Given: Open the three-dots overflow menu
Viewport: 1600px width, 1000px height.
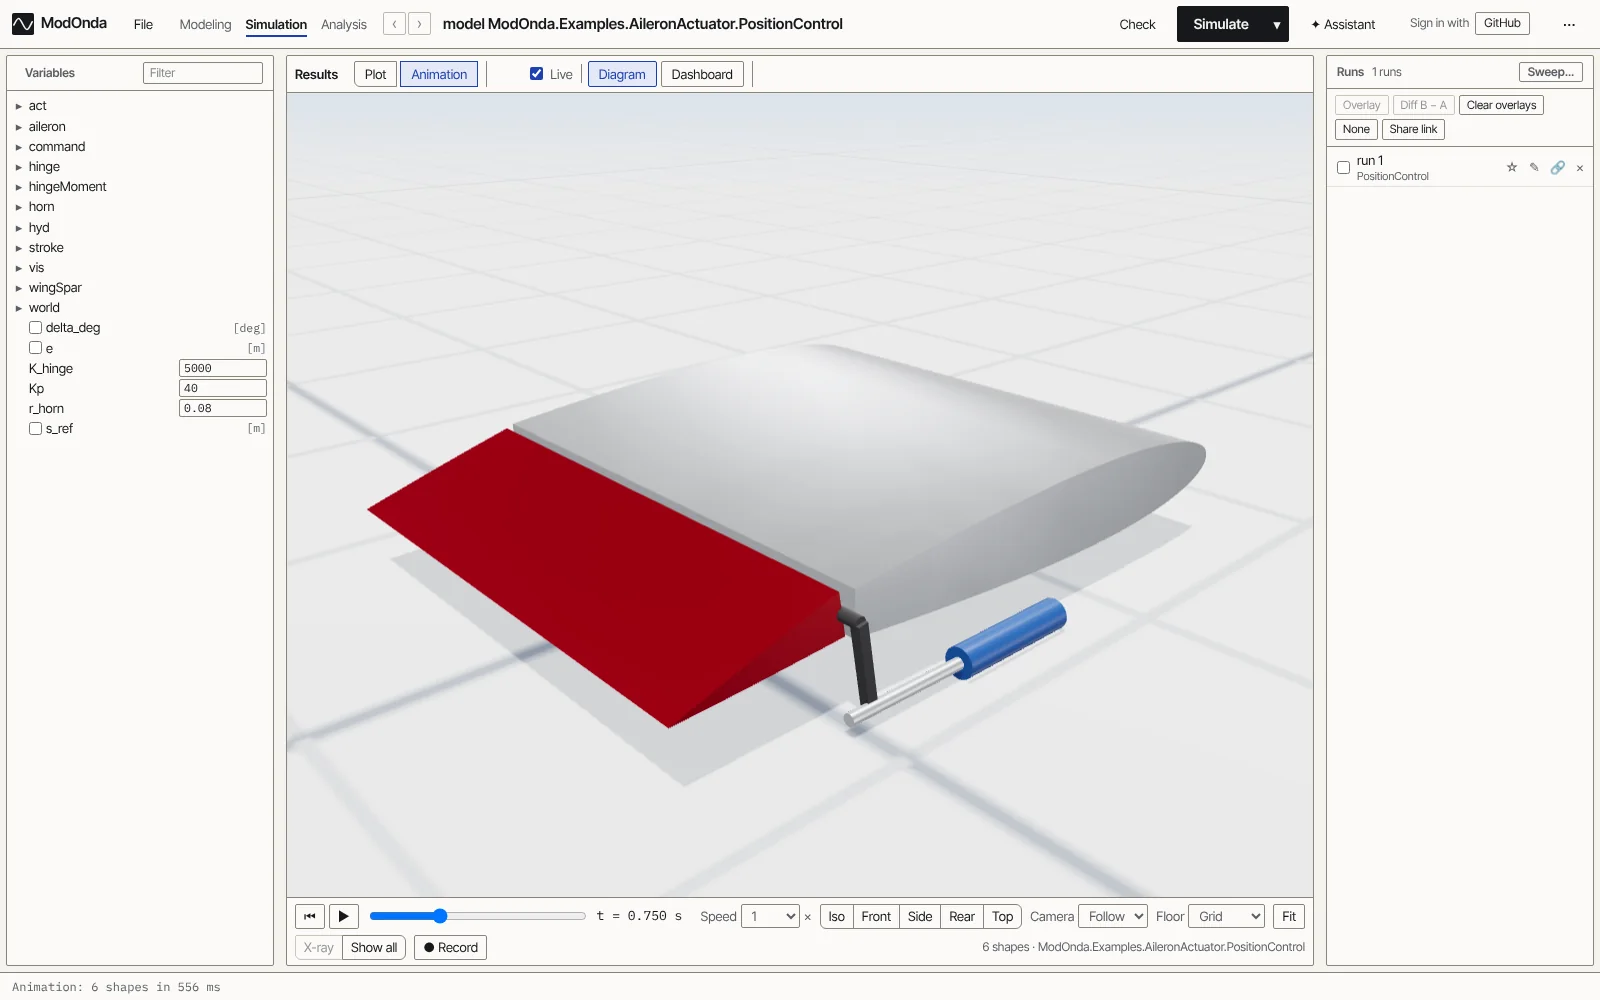Looking at the screenshot, I should (x=1569, y=24).
